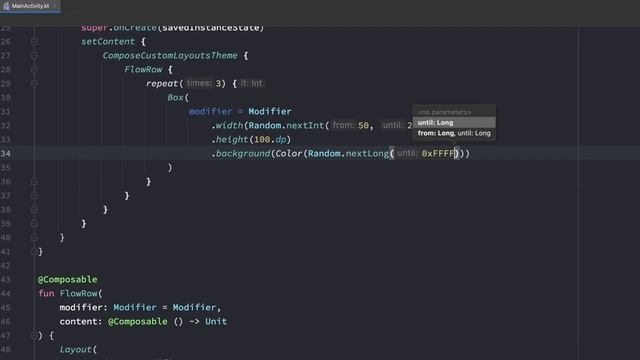Click '.background' on line 34

tap(240, 153)
